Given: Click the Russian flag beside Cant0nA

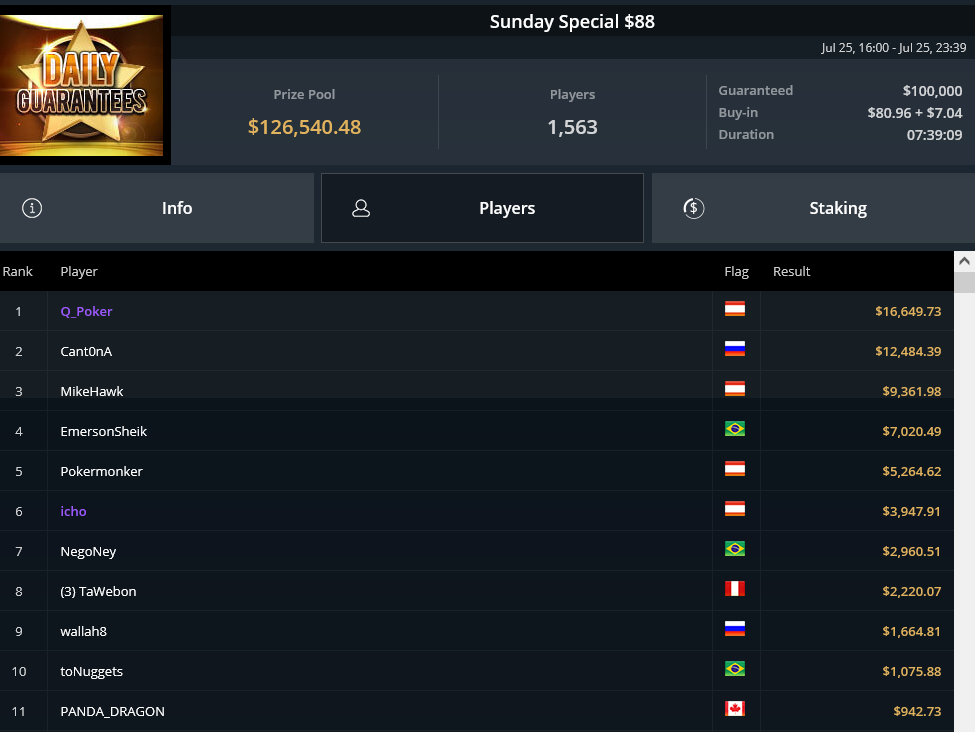Looking at the screenshot, I should (x=734, y=349).
